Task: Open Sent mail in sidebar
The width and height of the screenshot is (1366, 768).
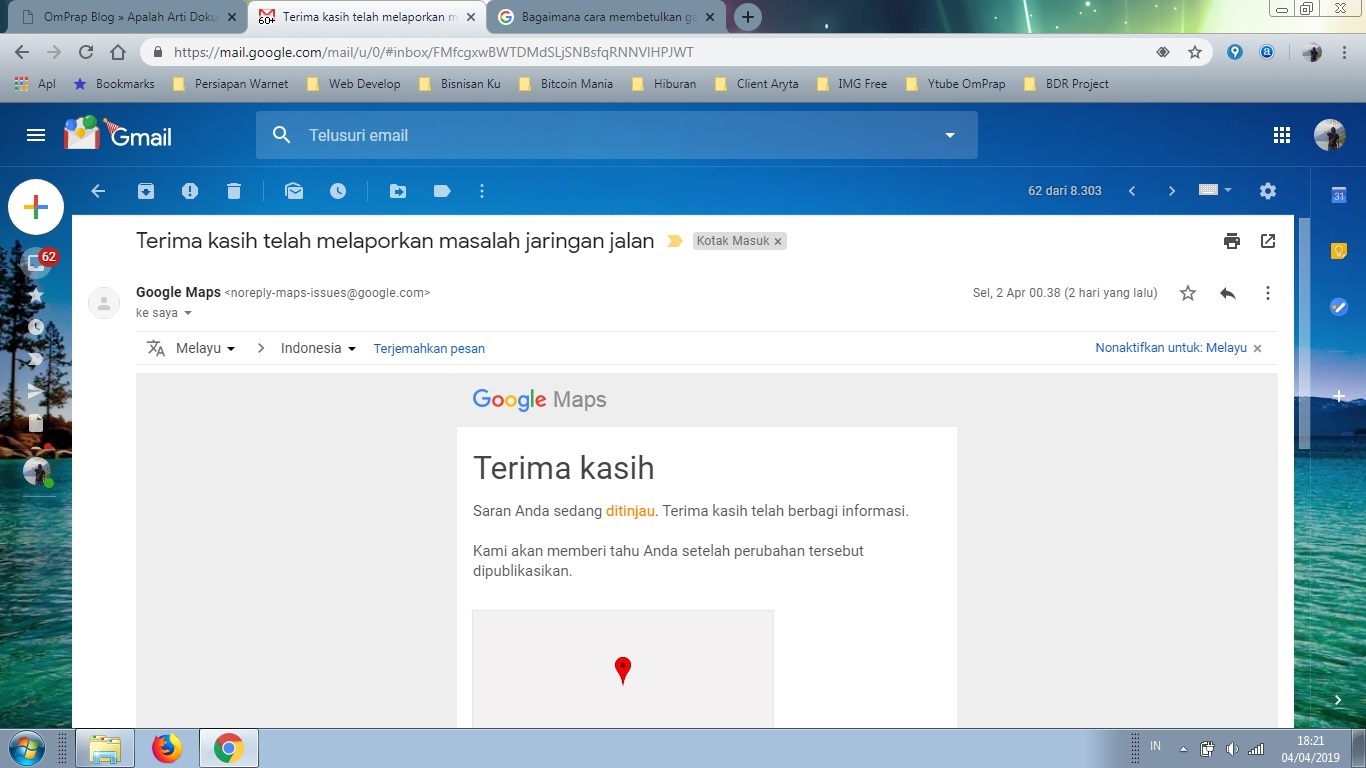Action: click(x=36, y=391)
